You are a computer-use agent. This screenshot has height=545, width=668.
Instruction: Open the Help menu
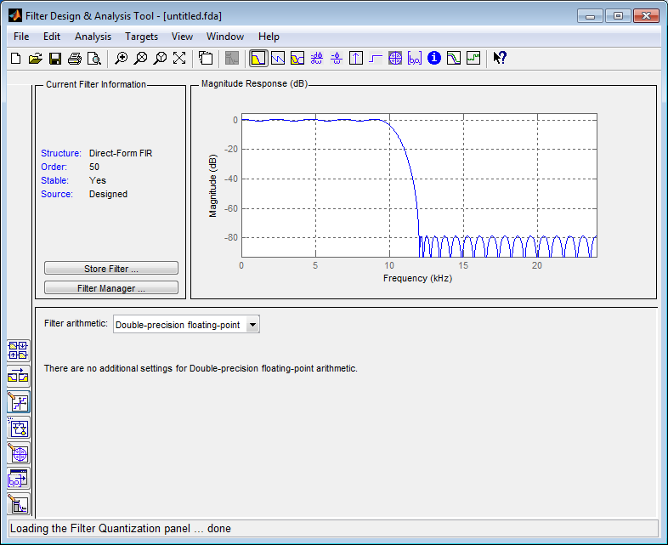269,37
